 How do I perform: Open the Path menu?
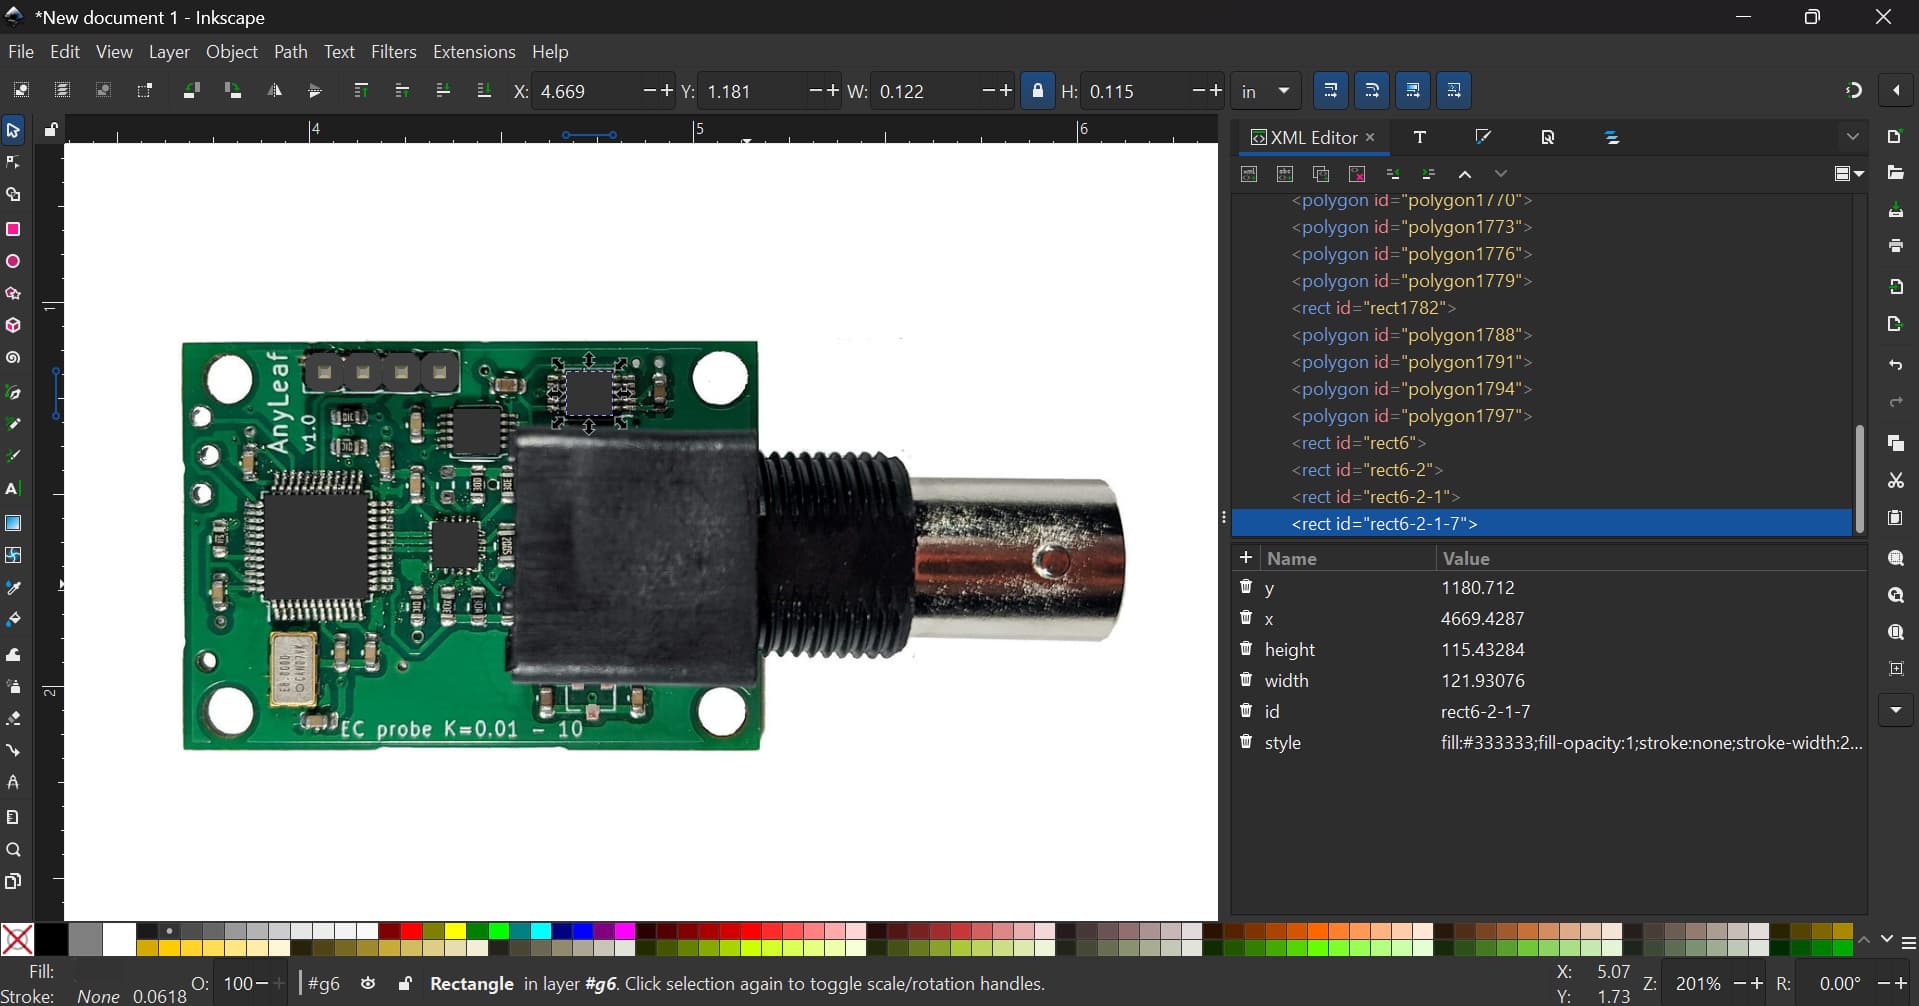(x=291, y=52)
